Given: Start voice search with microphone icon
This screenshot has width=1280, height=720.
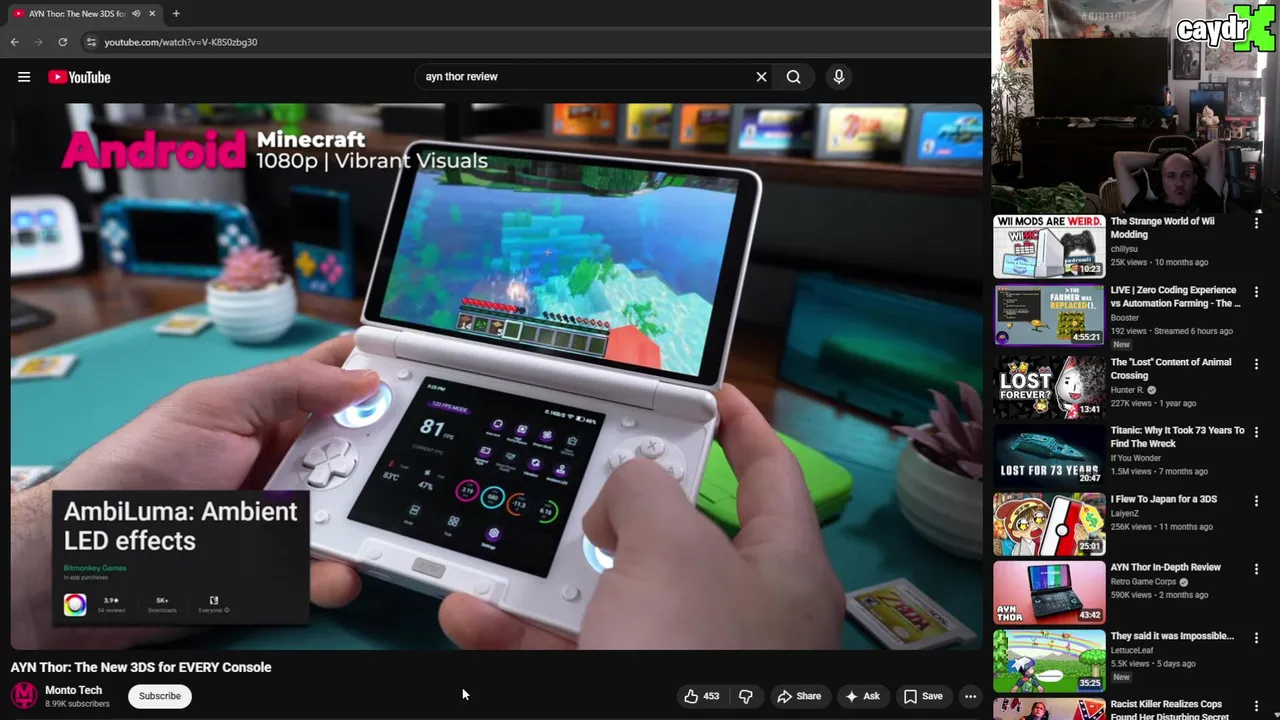Looking at the screenshot, I should [x=839, y=77].
